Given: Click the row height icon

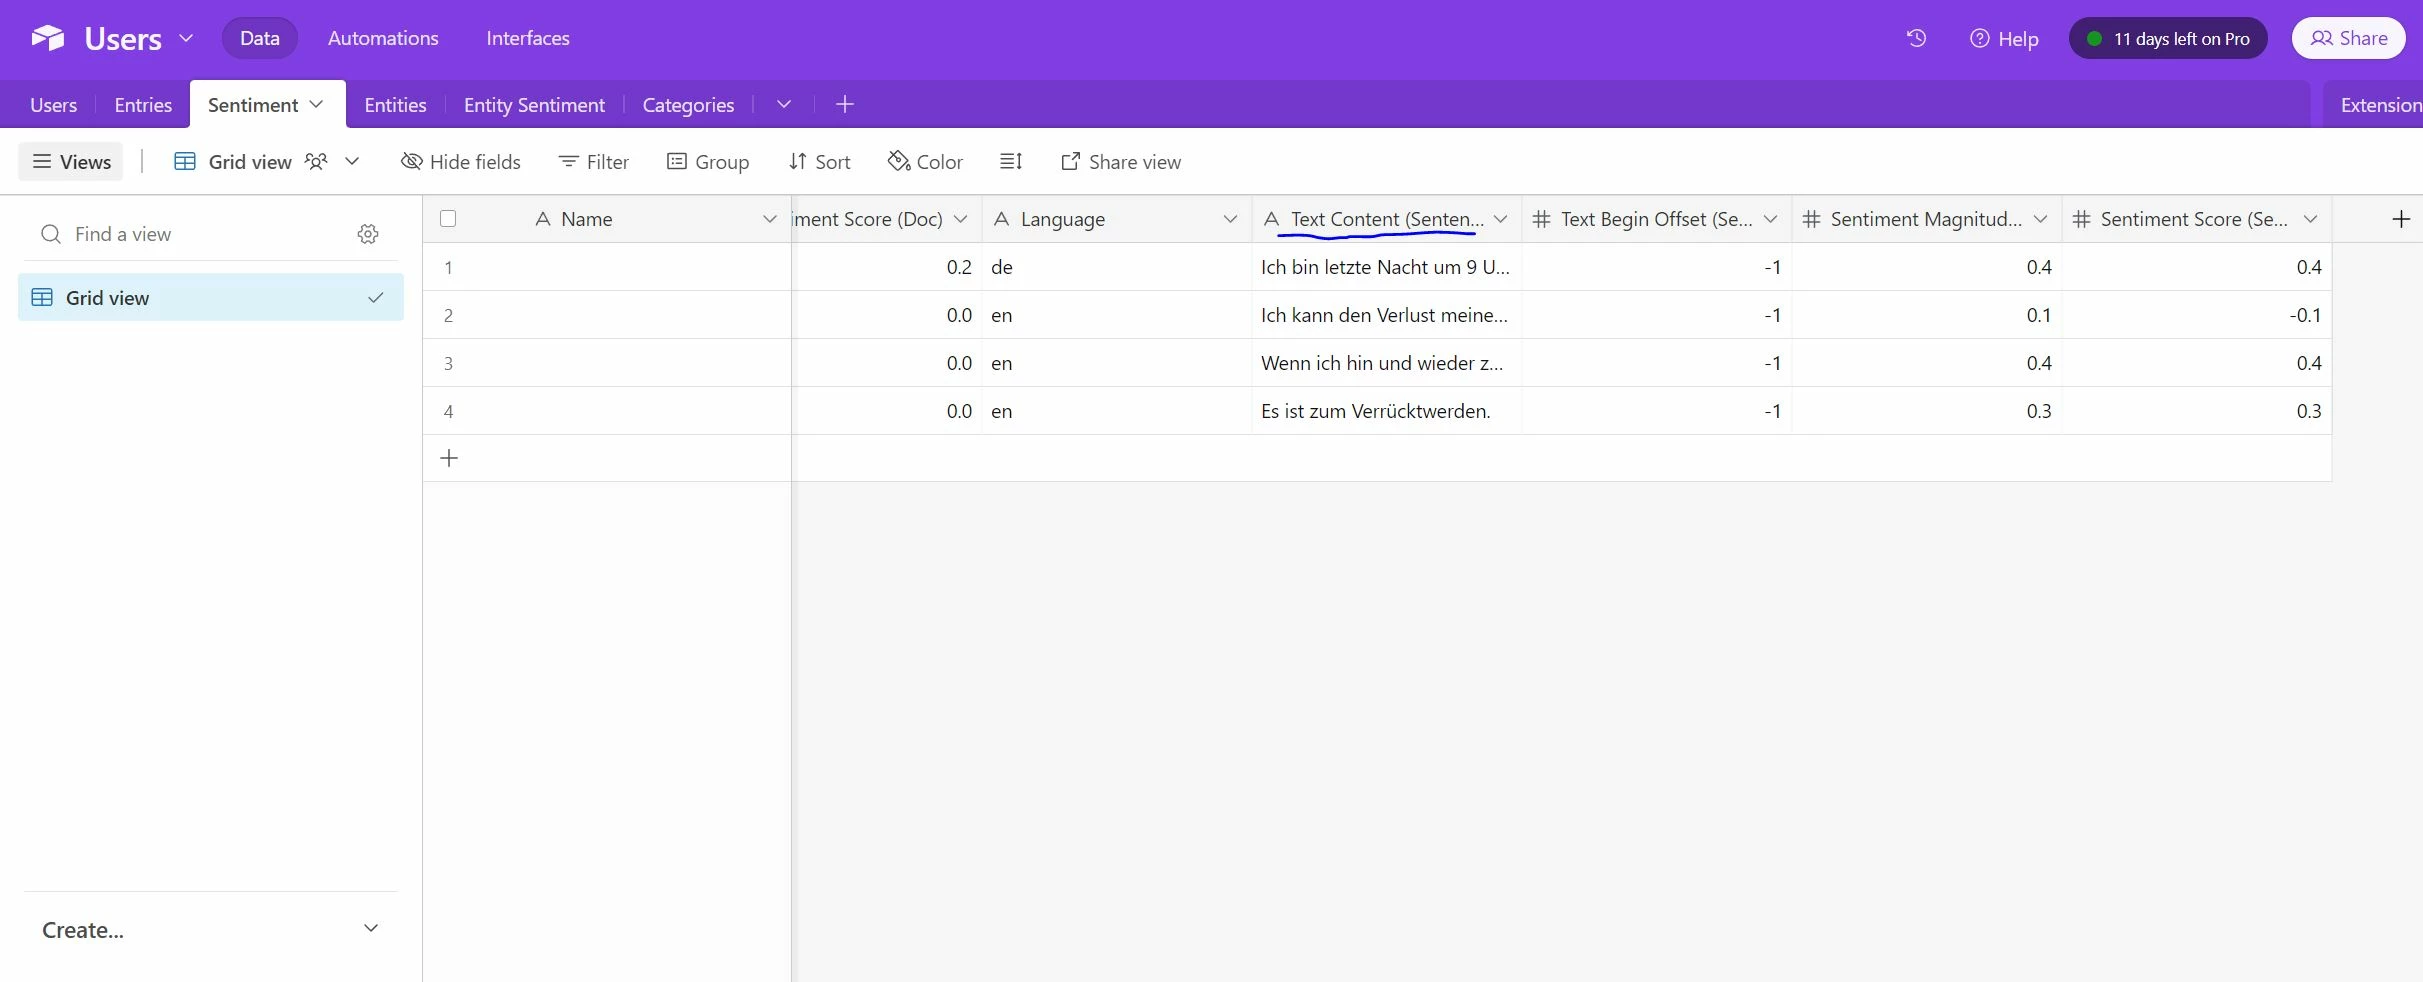Looking at the screenshot, I should [1011, 161].
